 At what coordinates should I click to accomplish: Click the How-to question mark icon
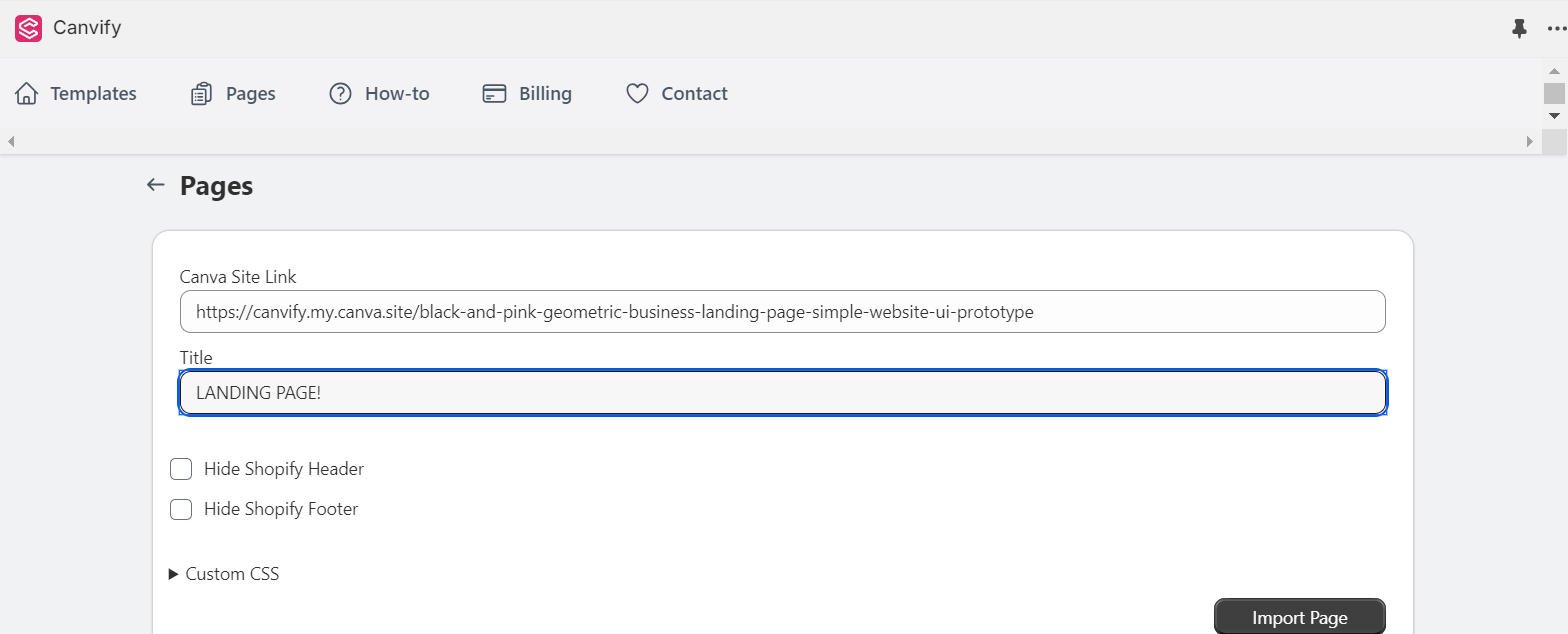[x=341, y=94]
